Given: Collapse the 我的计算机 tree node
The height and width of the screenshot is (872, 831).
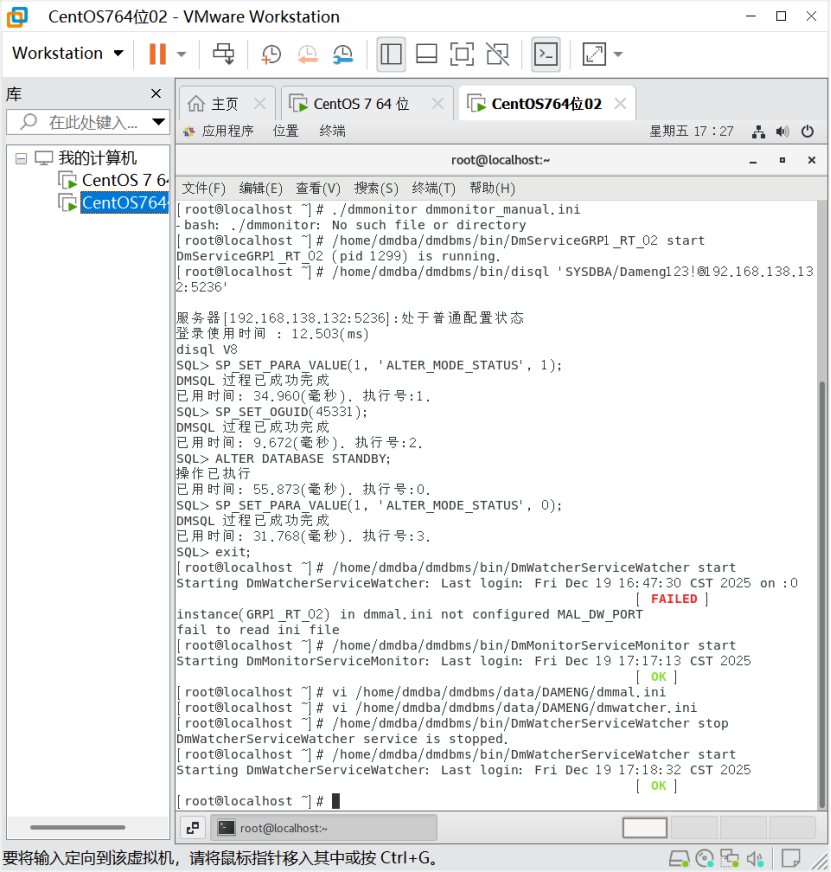Looking at the screenshot, I should coord(21,158).
